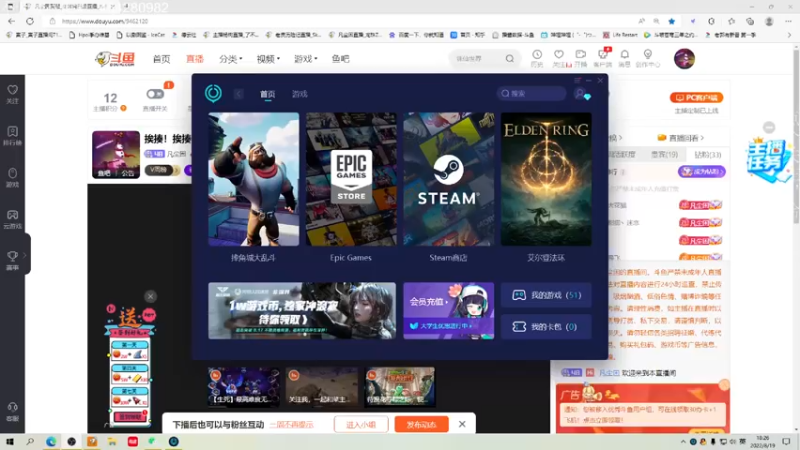Image resolution: width=800 pixels, height=450 pixels.
Task: Open the customer service headset icon in sidebar
Action: (x=12, y=407)
